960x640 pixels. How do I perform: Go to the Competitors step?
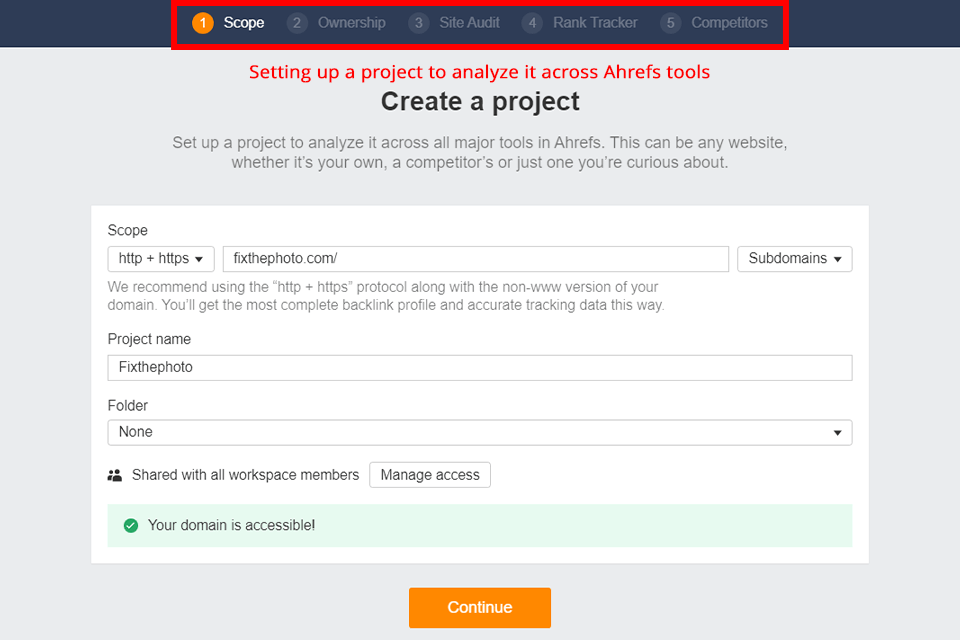[x=729, y=23]
